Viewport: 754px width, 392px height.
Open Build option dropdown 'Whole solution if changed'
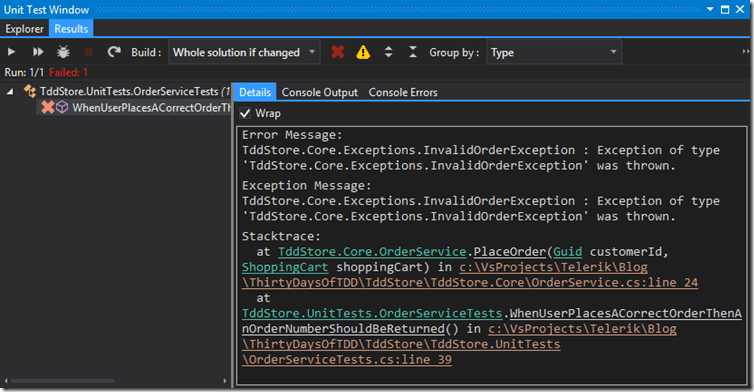click(244, 52)
